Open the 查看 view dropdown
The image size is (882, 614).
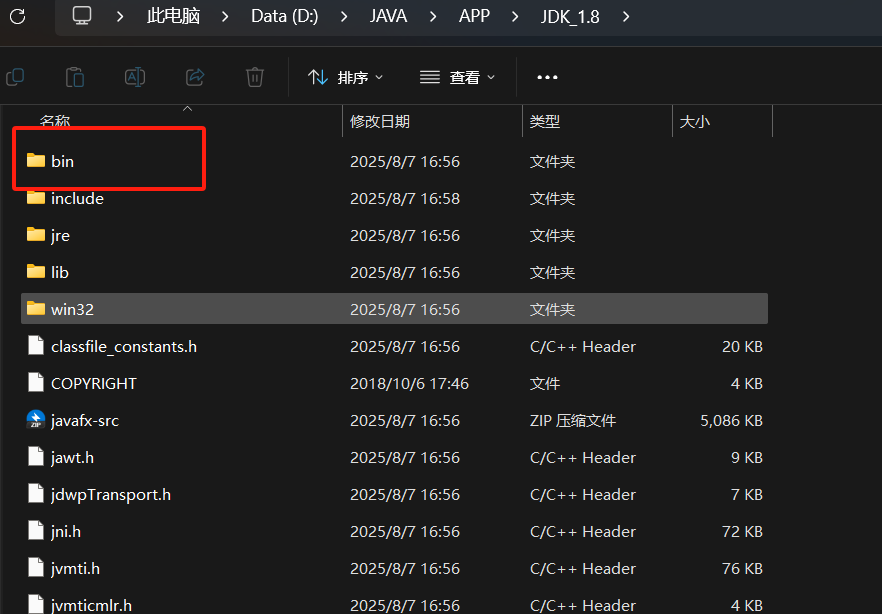click(x=457, y=77)
